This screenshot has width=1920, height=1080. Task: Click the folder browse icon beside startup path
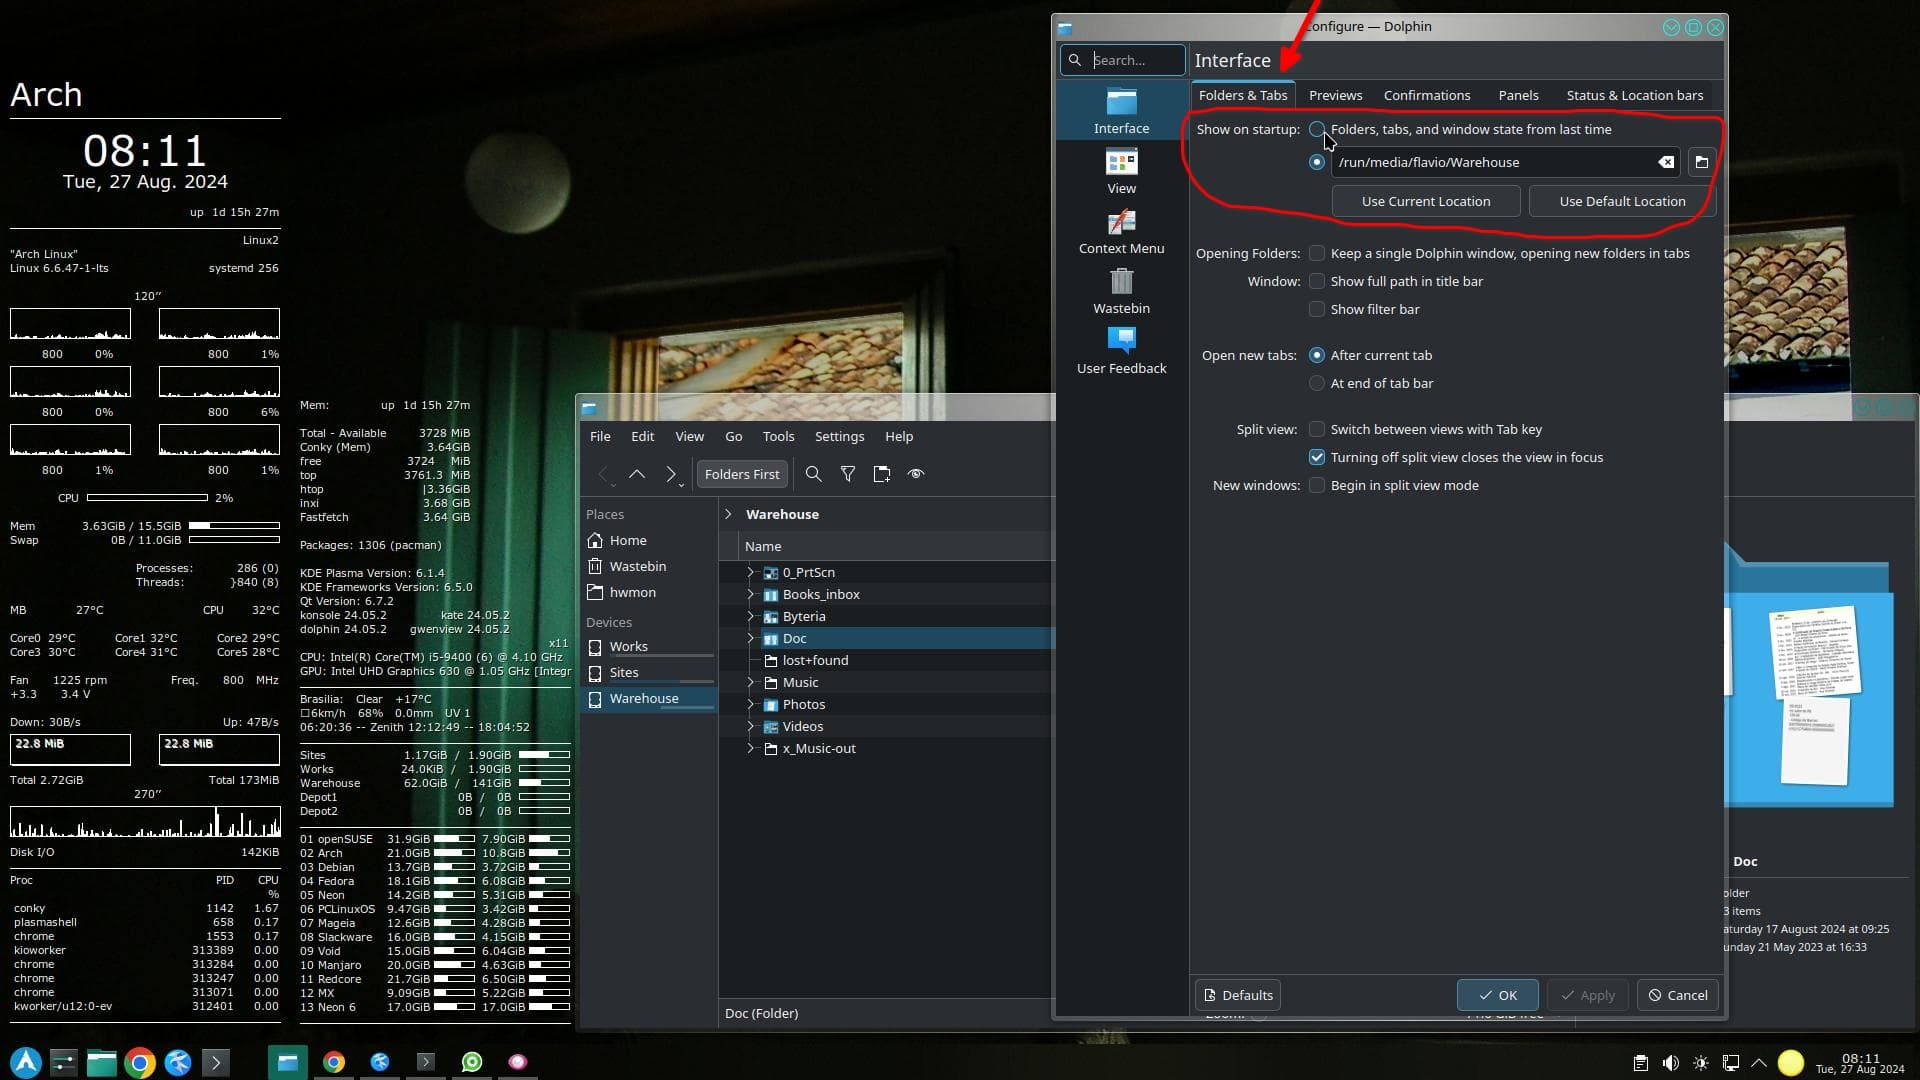(x=1701, y=162)
